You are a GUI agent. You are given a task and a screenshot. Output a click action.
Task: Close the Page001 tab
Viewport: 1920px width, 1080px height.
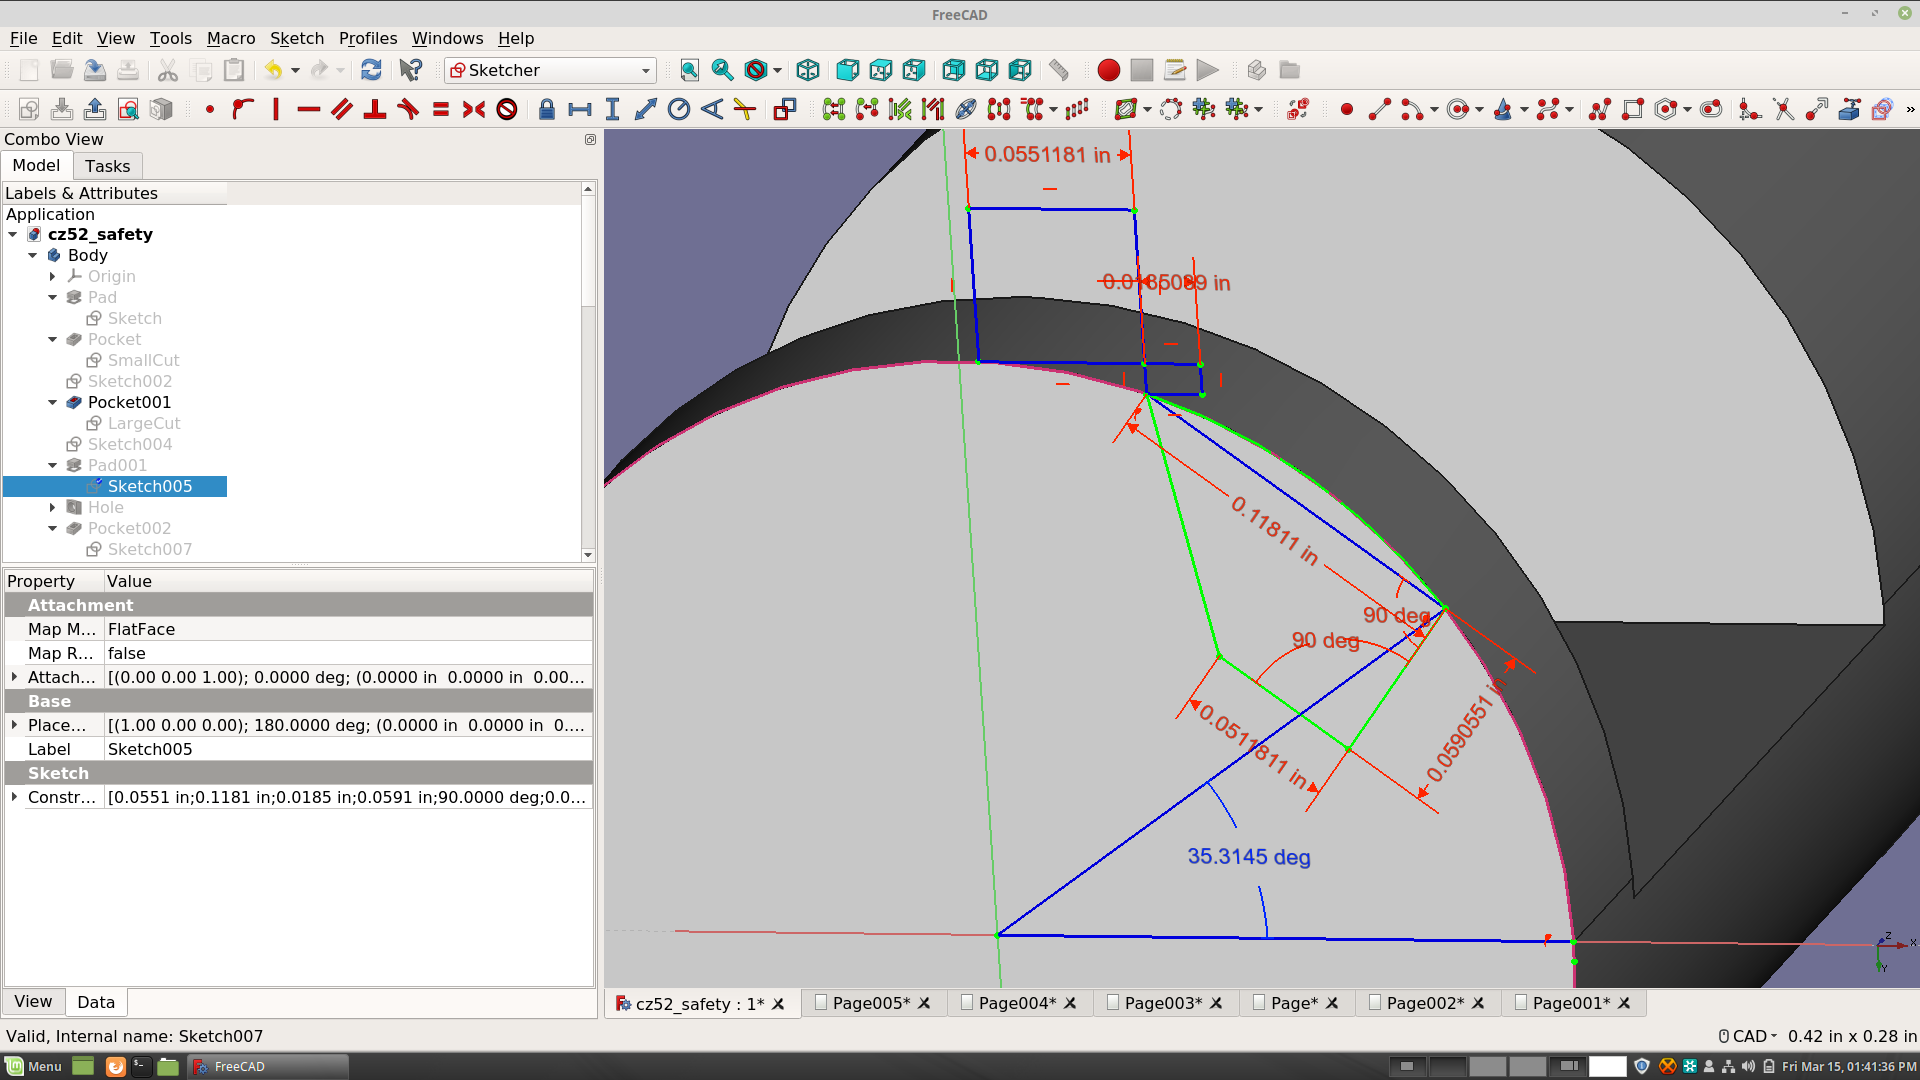pos(1624,1003)
